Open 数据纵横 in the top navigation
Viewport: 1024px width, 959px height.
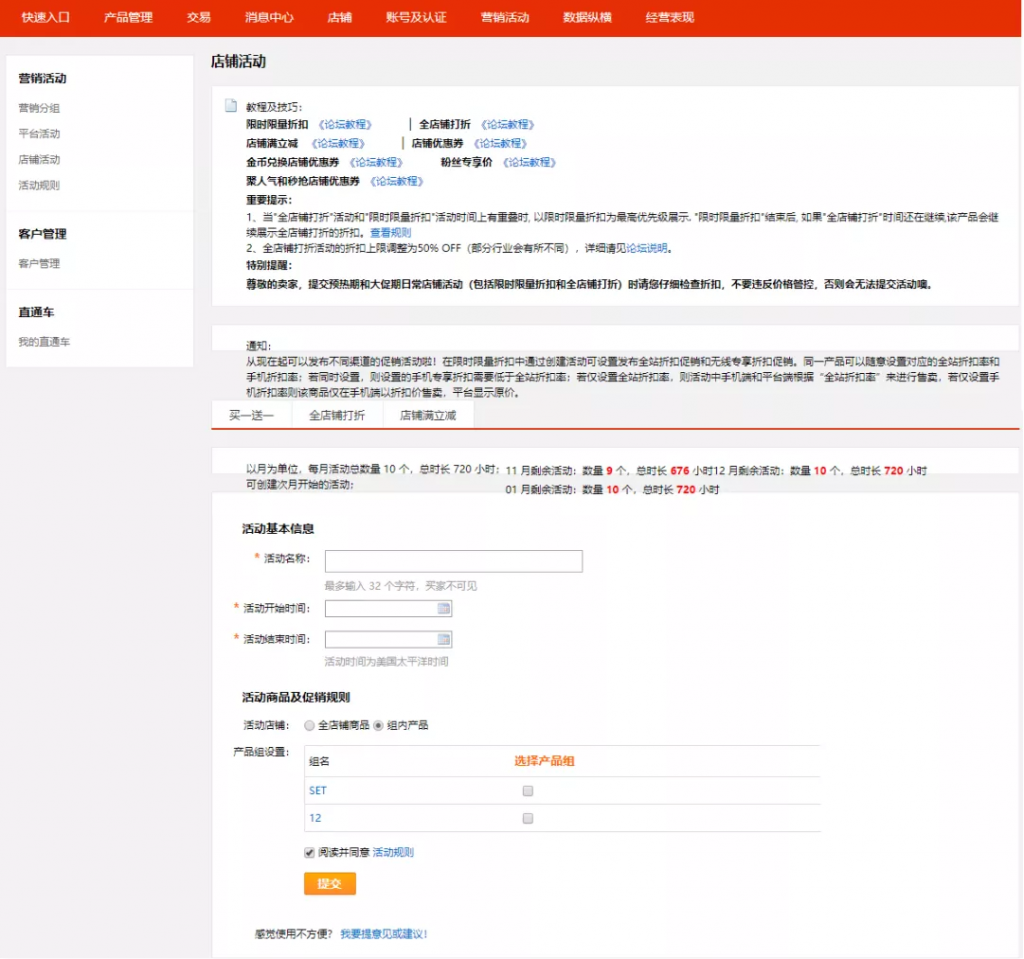(x=587, y=18)
